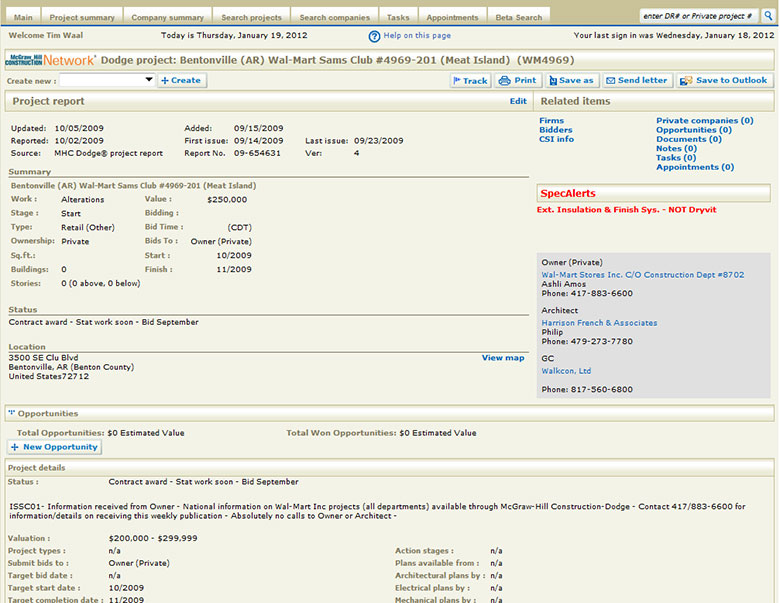Image resolution: width=780 pixels, height=603 pixels.
Task: Click the magnifier search icon at top right
Action: pos(768,16)
